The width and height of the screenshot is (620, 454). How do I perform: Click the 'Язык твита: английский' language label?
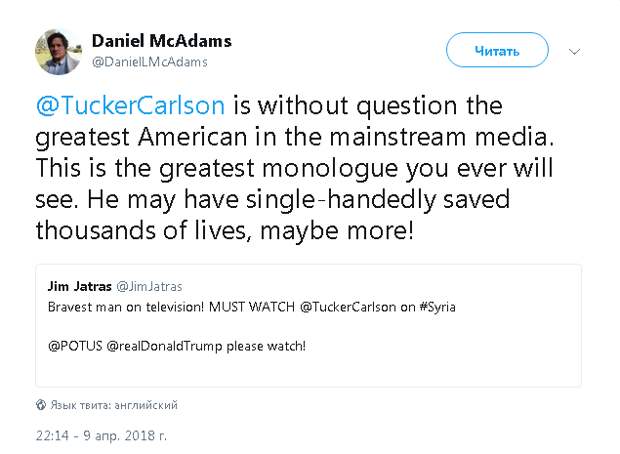pyautogui.click(x=113, y=405)
